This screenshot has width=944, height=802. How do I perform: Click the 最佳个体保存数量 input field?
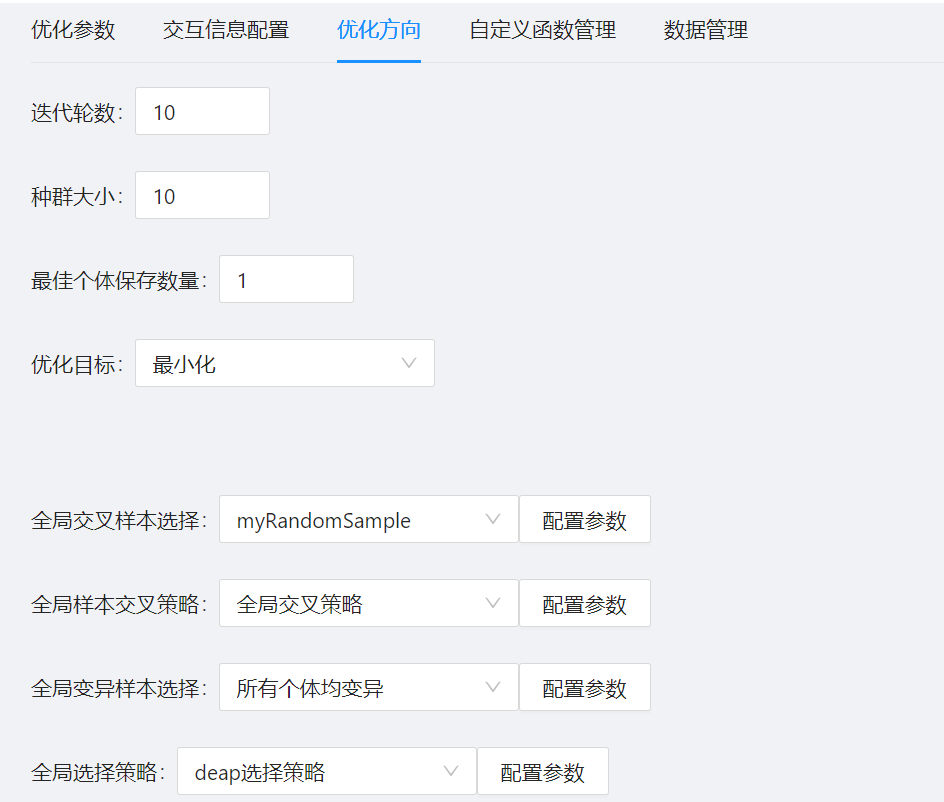click(286, 280)
